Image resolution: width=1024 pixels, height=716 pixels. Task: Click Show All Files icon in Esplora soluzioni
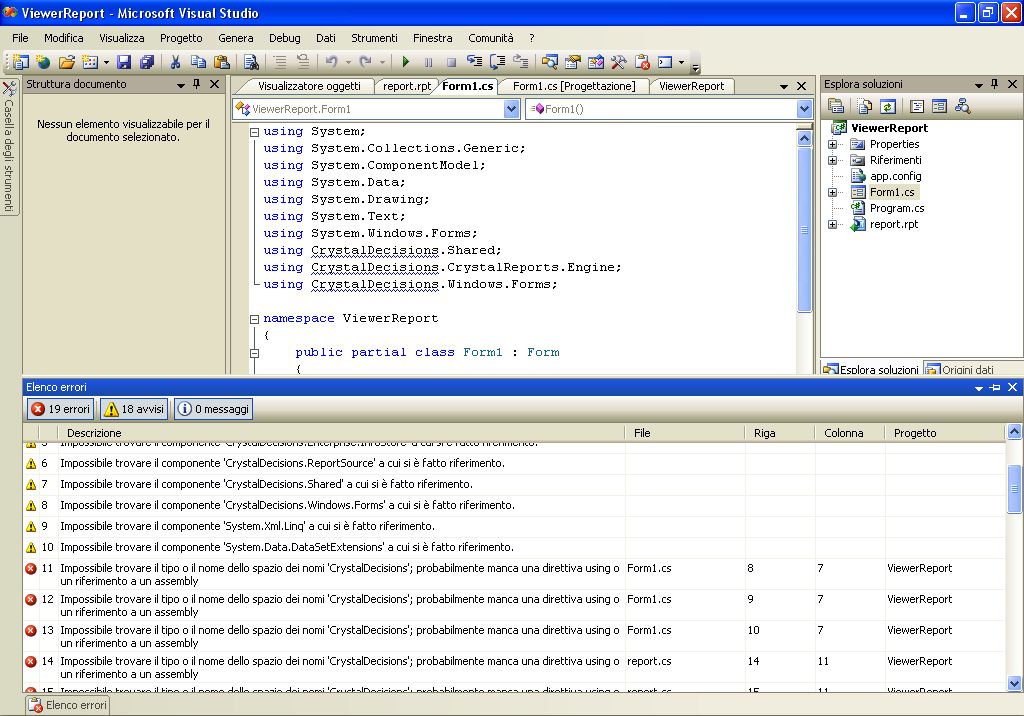(865, 106)
